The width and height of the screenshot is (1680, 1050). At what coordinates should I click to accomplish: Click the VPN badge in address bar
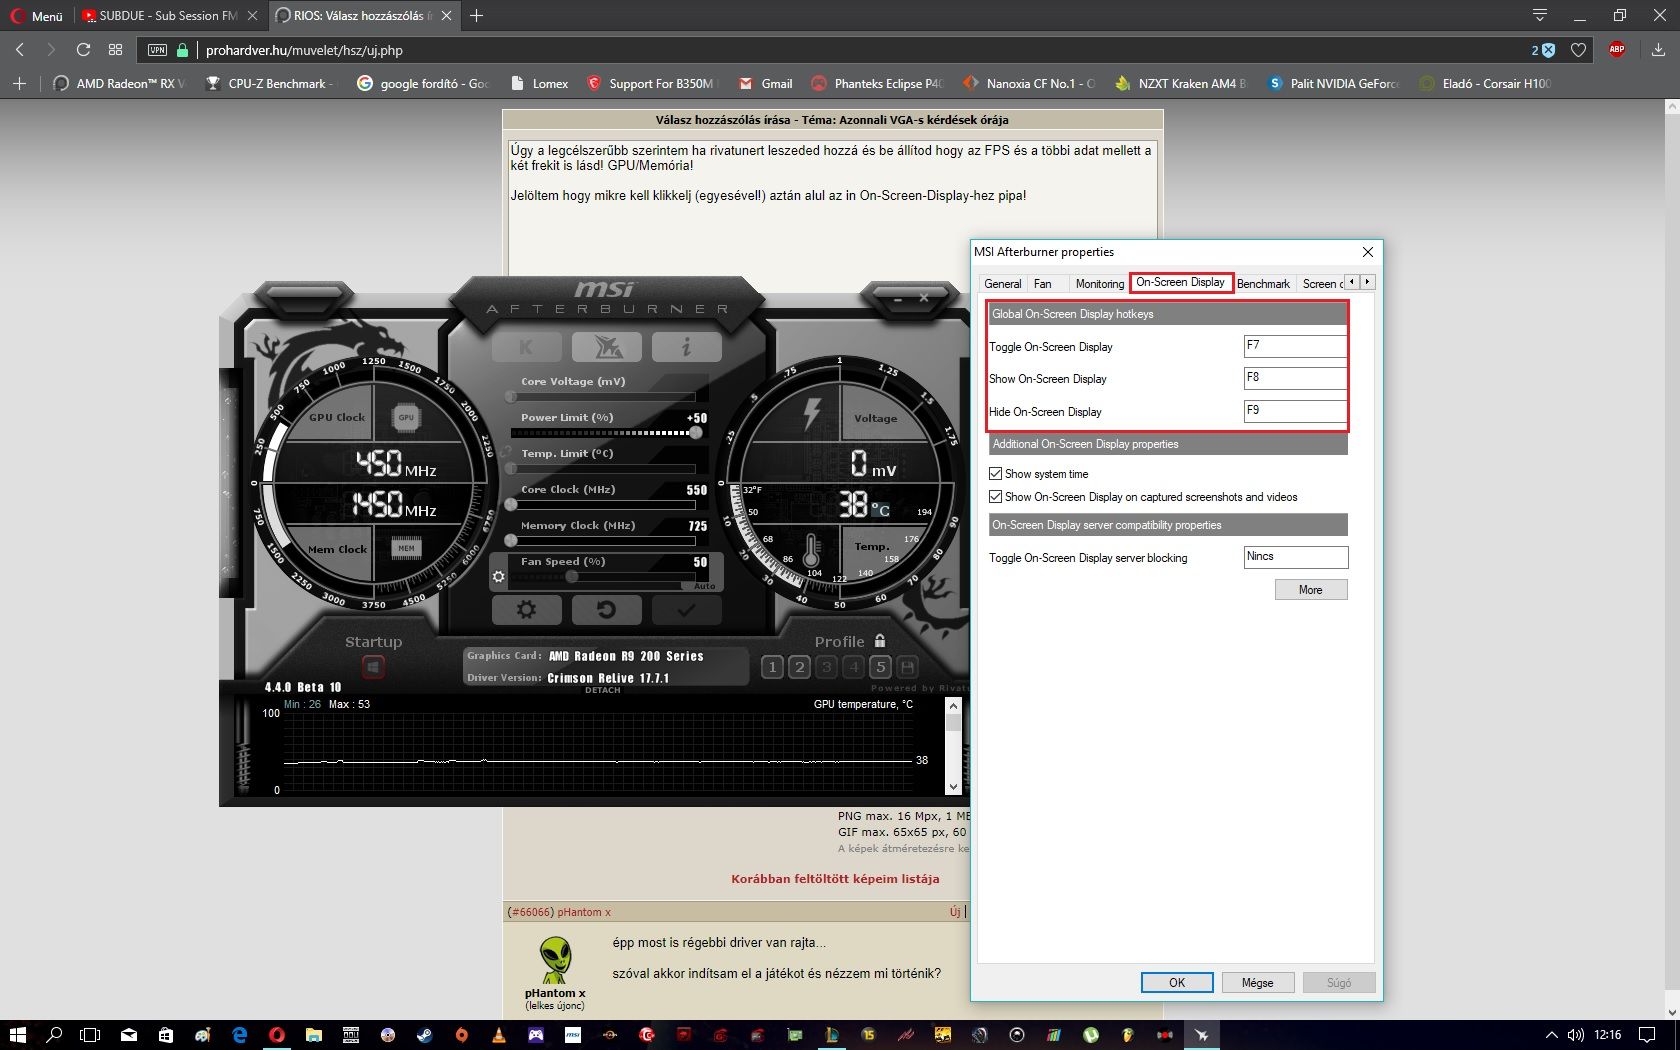coord(157,50)
